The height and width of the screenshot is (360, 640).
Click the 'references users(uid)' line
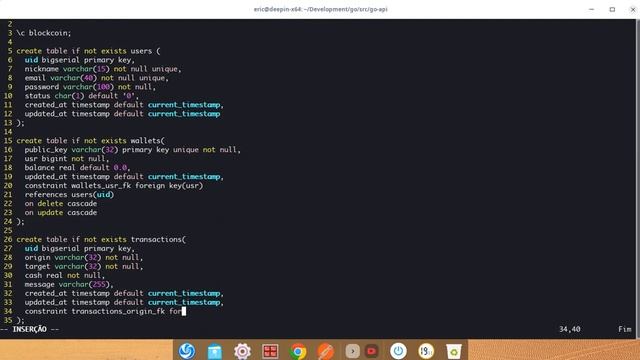69,195
